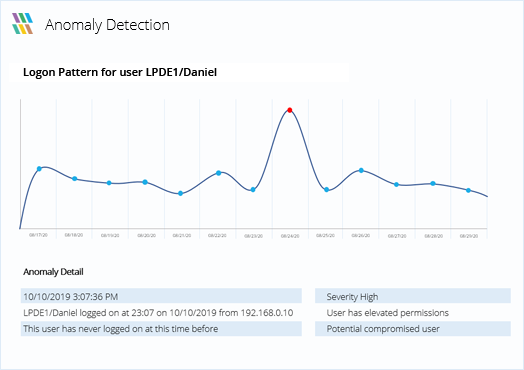Click the 08/18/20 axis date label
524x370 pixels.
(74, 235)
